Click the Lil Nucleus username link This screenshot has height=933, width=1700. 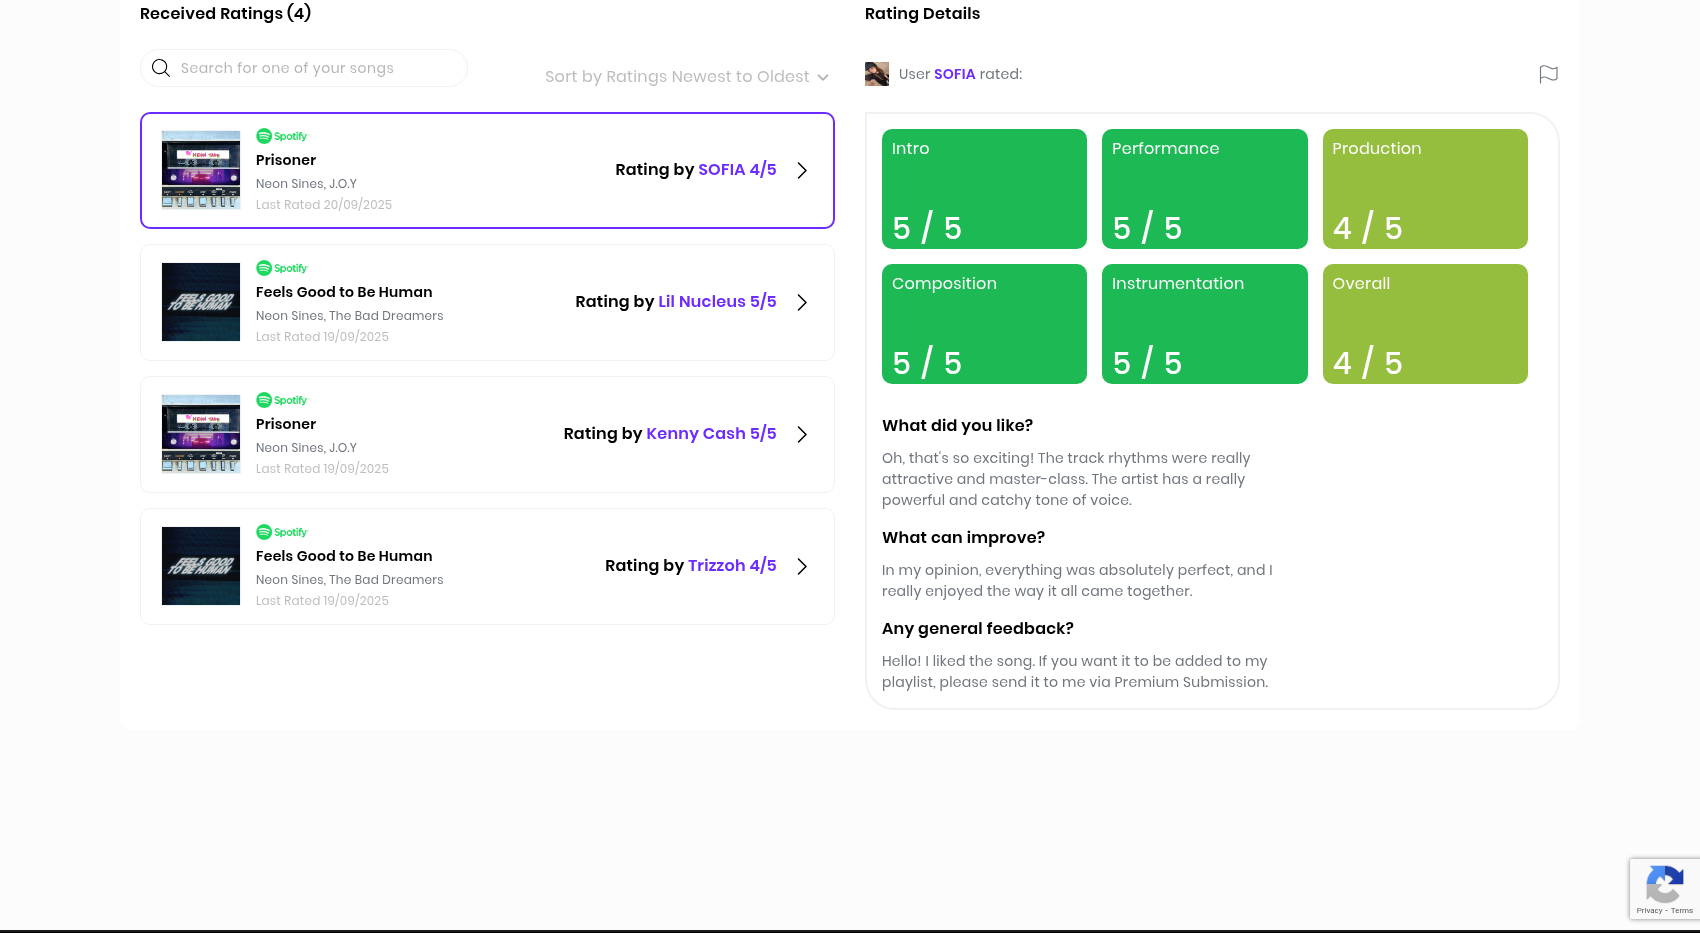tap(702, 302)
